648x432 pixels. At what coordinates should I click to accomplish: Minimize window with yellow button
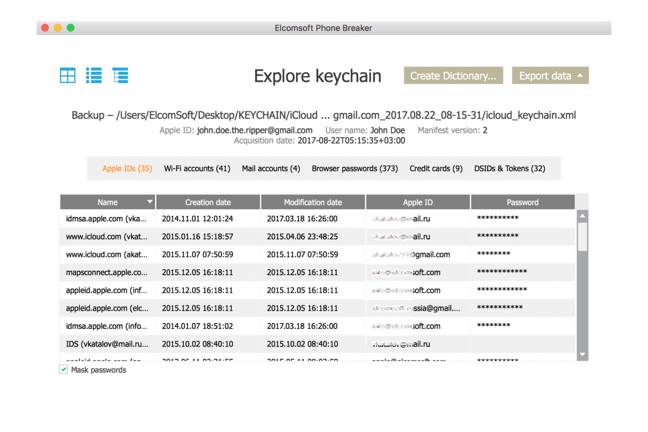pos(58,28)
